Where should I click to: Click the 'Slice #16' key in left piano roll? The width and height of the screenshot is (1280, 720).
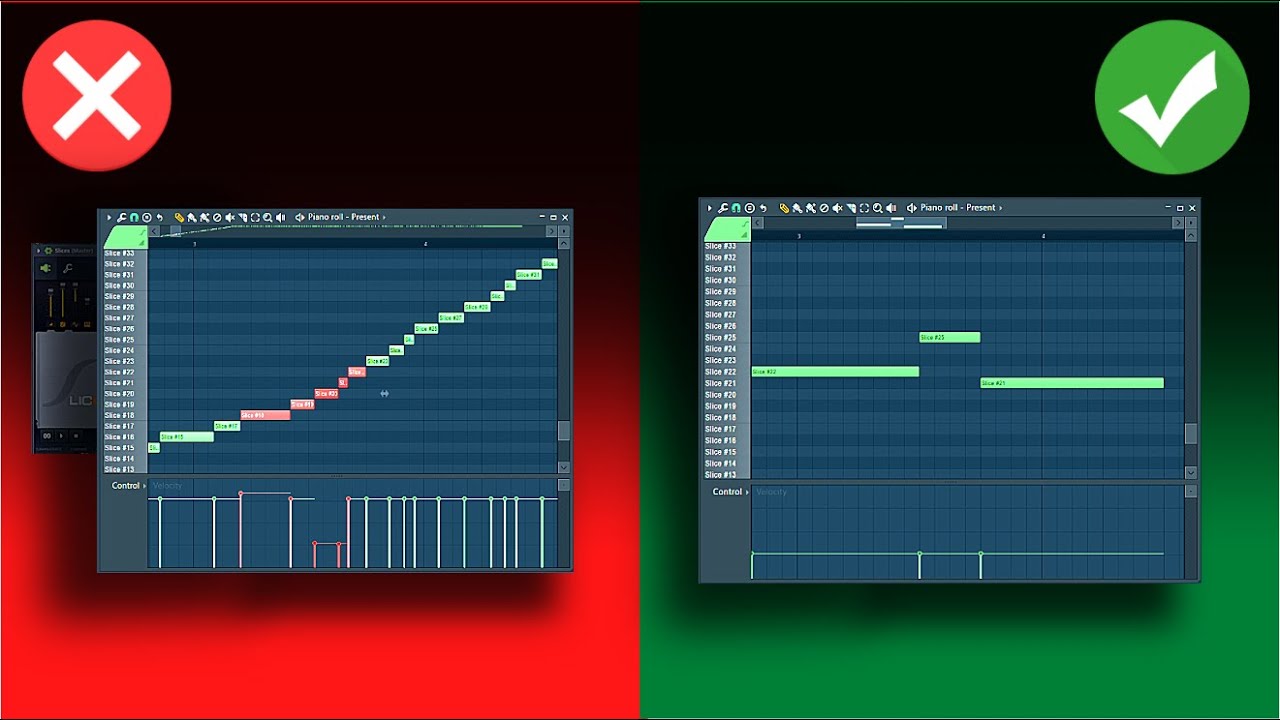tap(125, 437)
